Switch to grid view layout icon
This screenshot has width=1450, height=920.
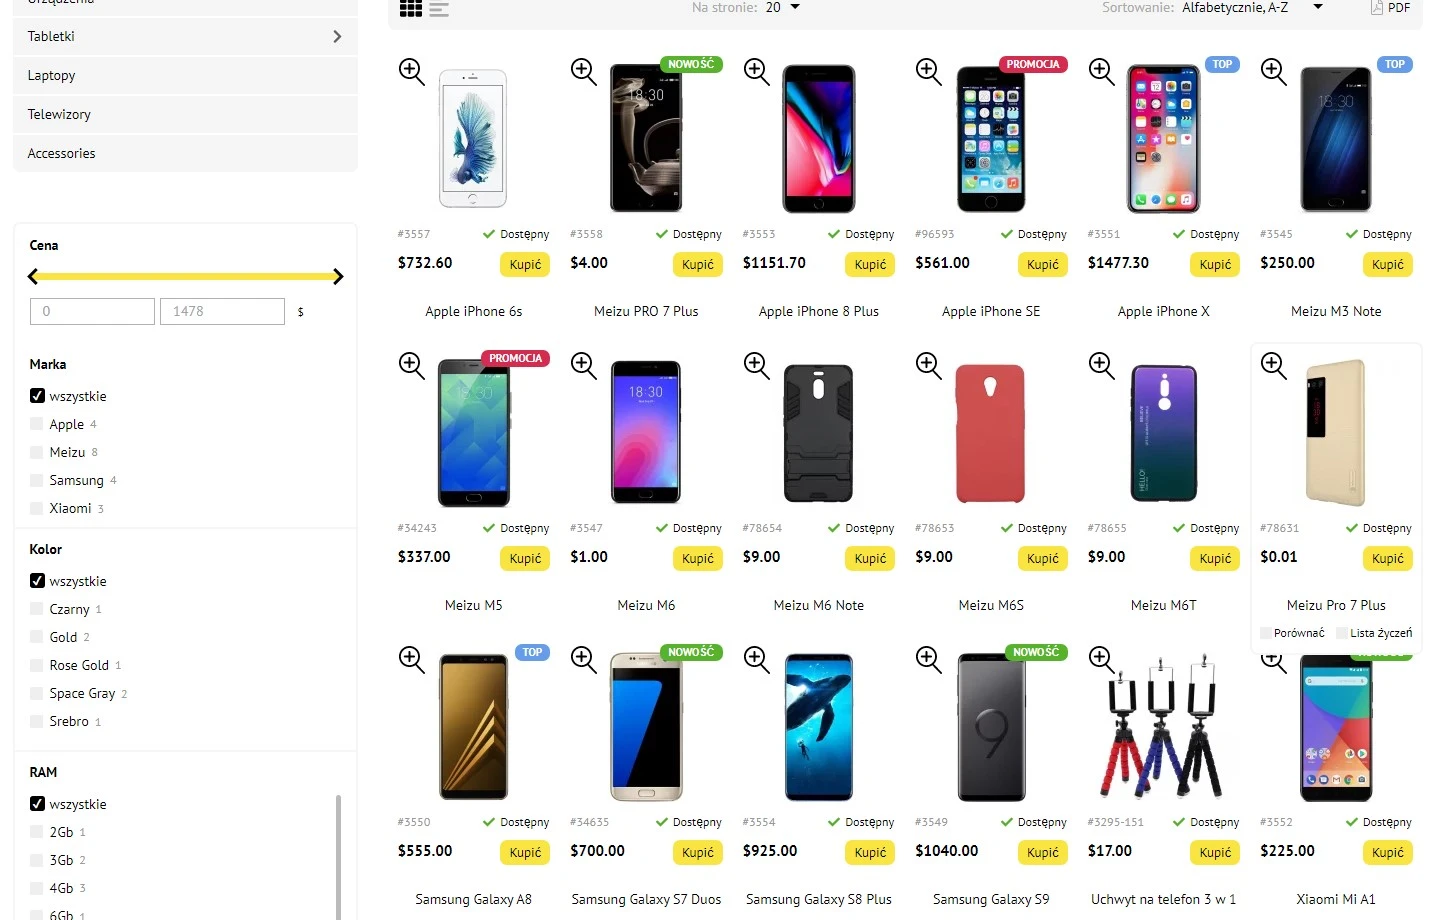(411, 9)
